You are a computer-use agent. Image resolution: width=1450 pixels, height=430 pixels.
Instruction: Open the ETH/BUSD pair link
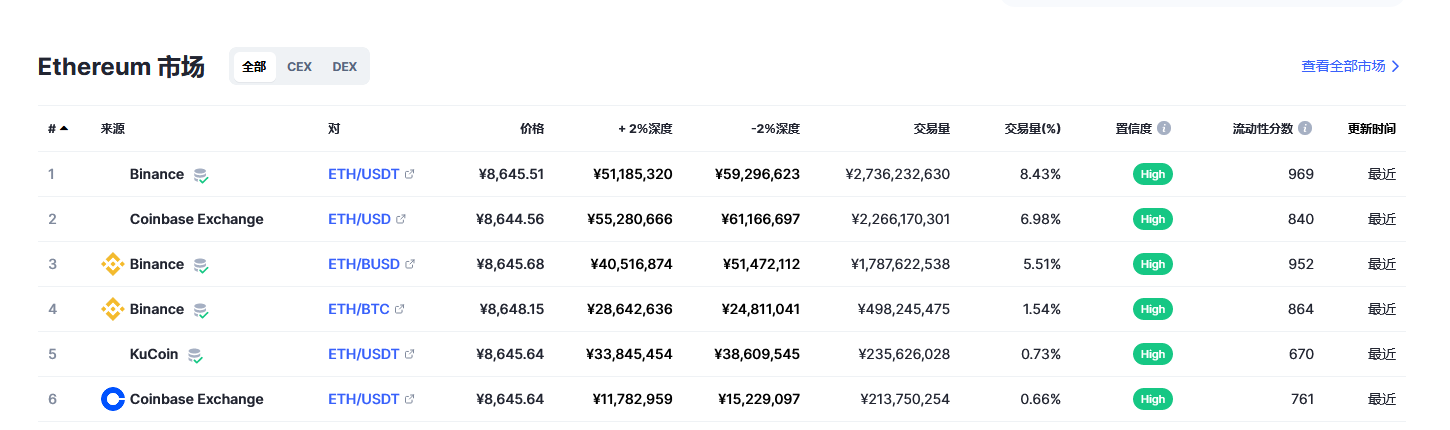coord(364,264)
